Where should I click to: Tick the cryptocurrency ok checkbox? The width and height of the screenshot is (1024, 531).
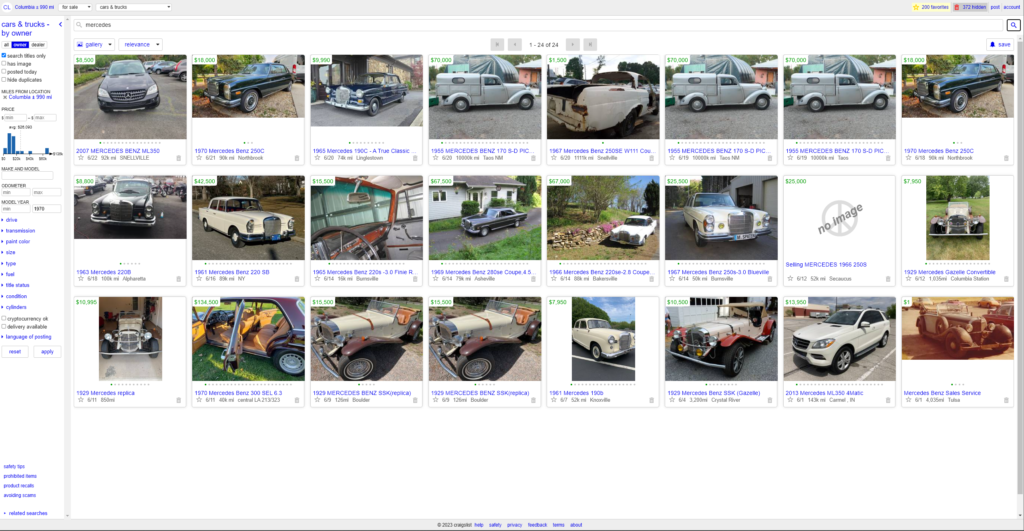tap(4, 319)
